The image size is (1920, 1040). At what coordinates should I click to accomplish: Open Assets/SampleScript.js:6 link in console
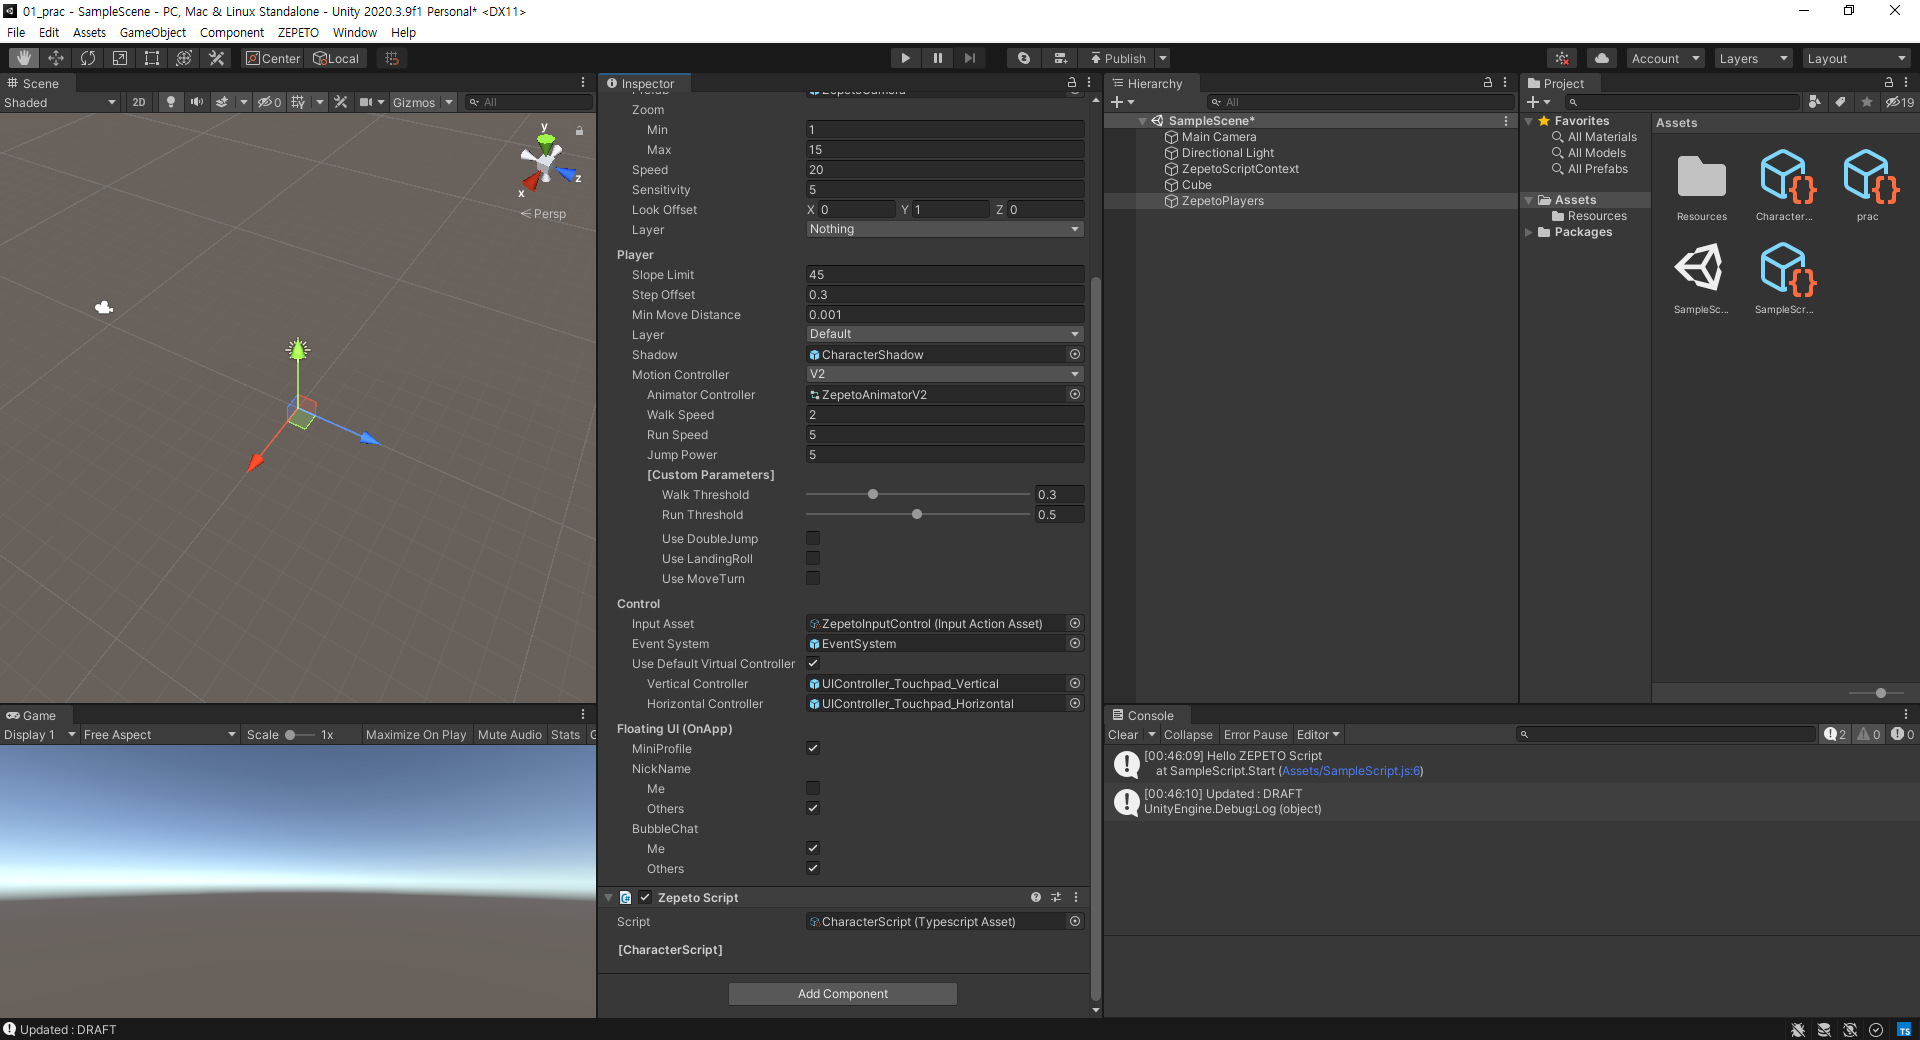(x=1350, y=771)
